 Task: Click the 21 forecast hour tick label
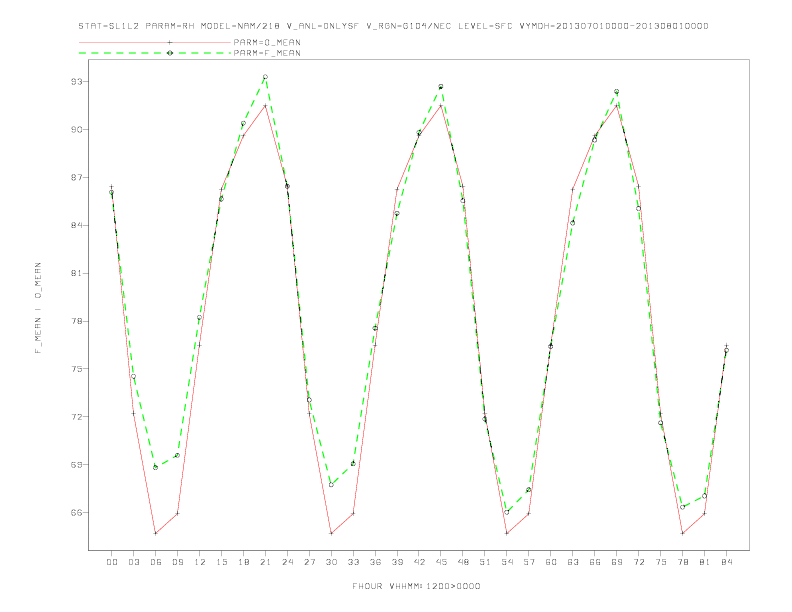265,562
